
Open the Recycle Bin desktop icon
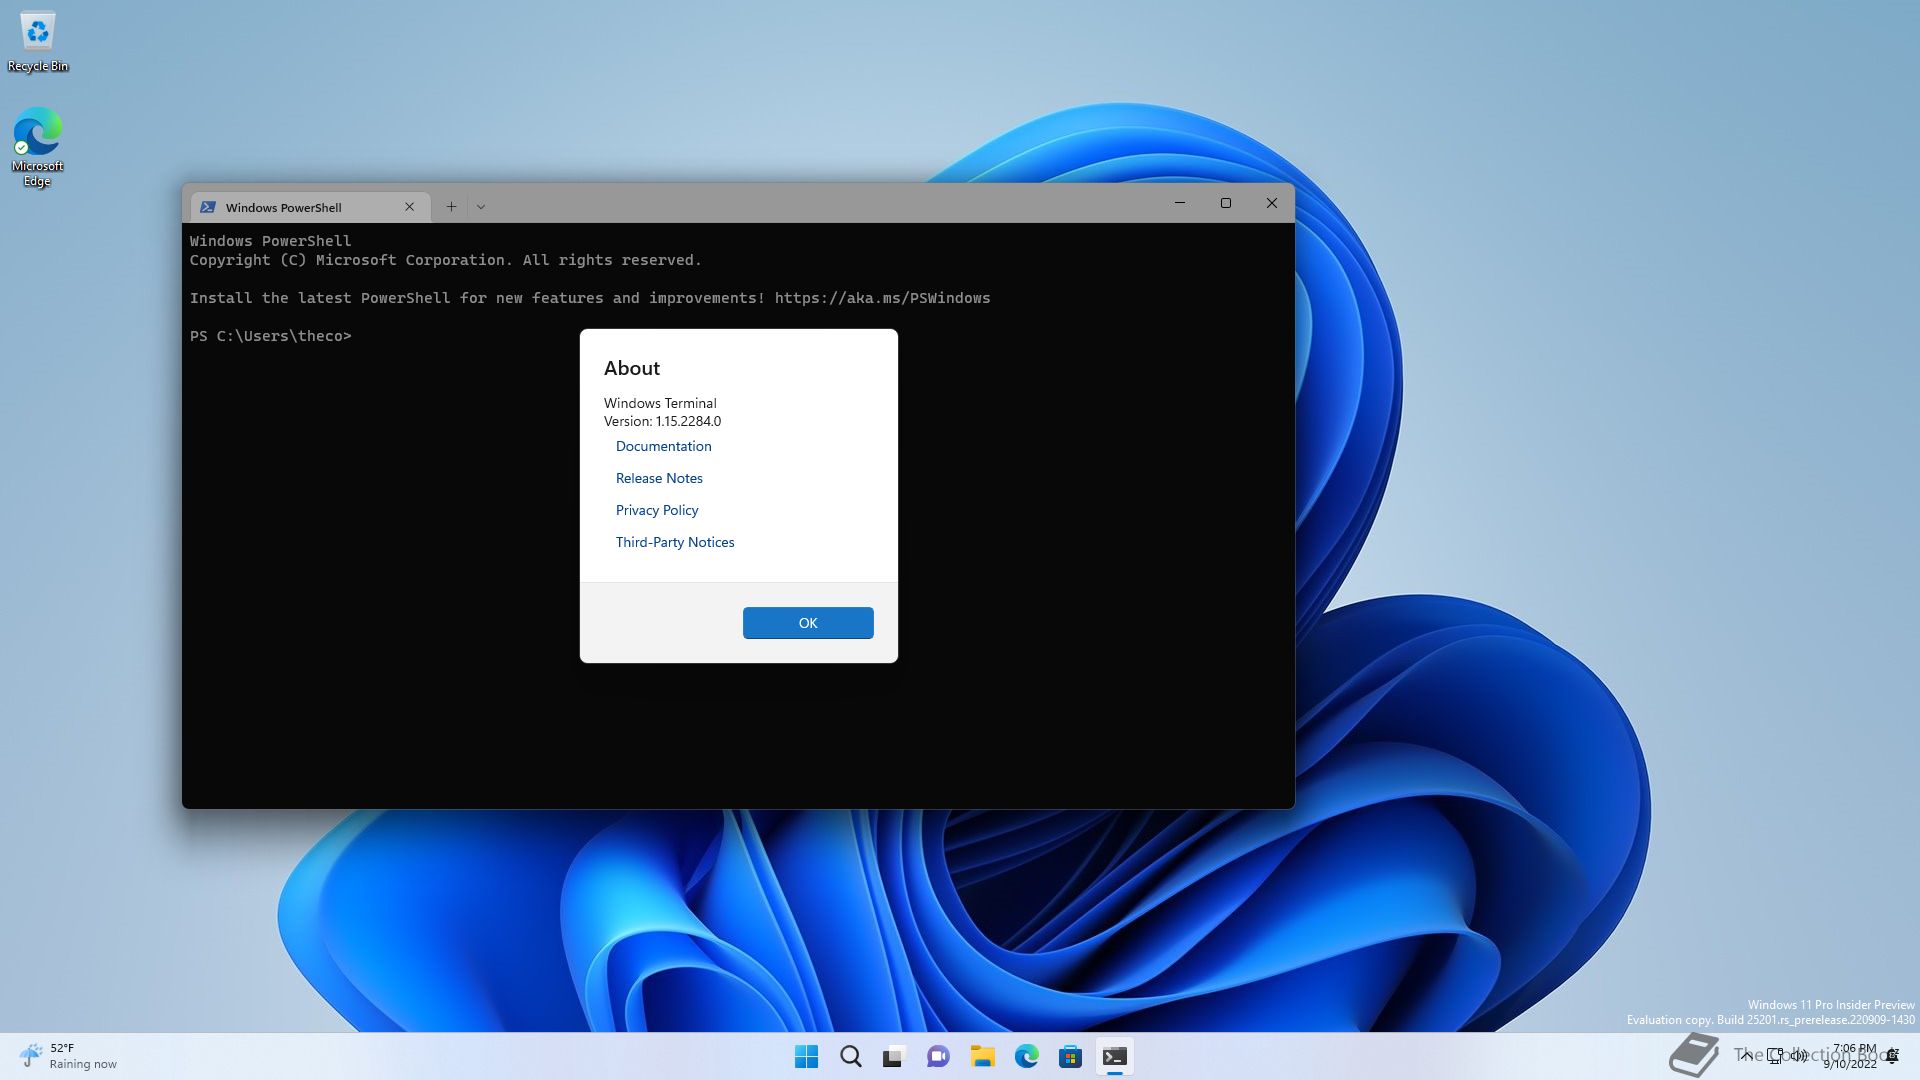pos(38,43)
